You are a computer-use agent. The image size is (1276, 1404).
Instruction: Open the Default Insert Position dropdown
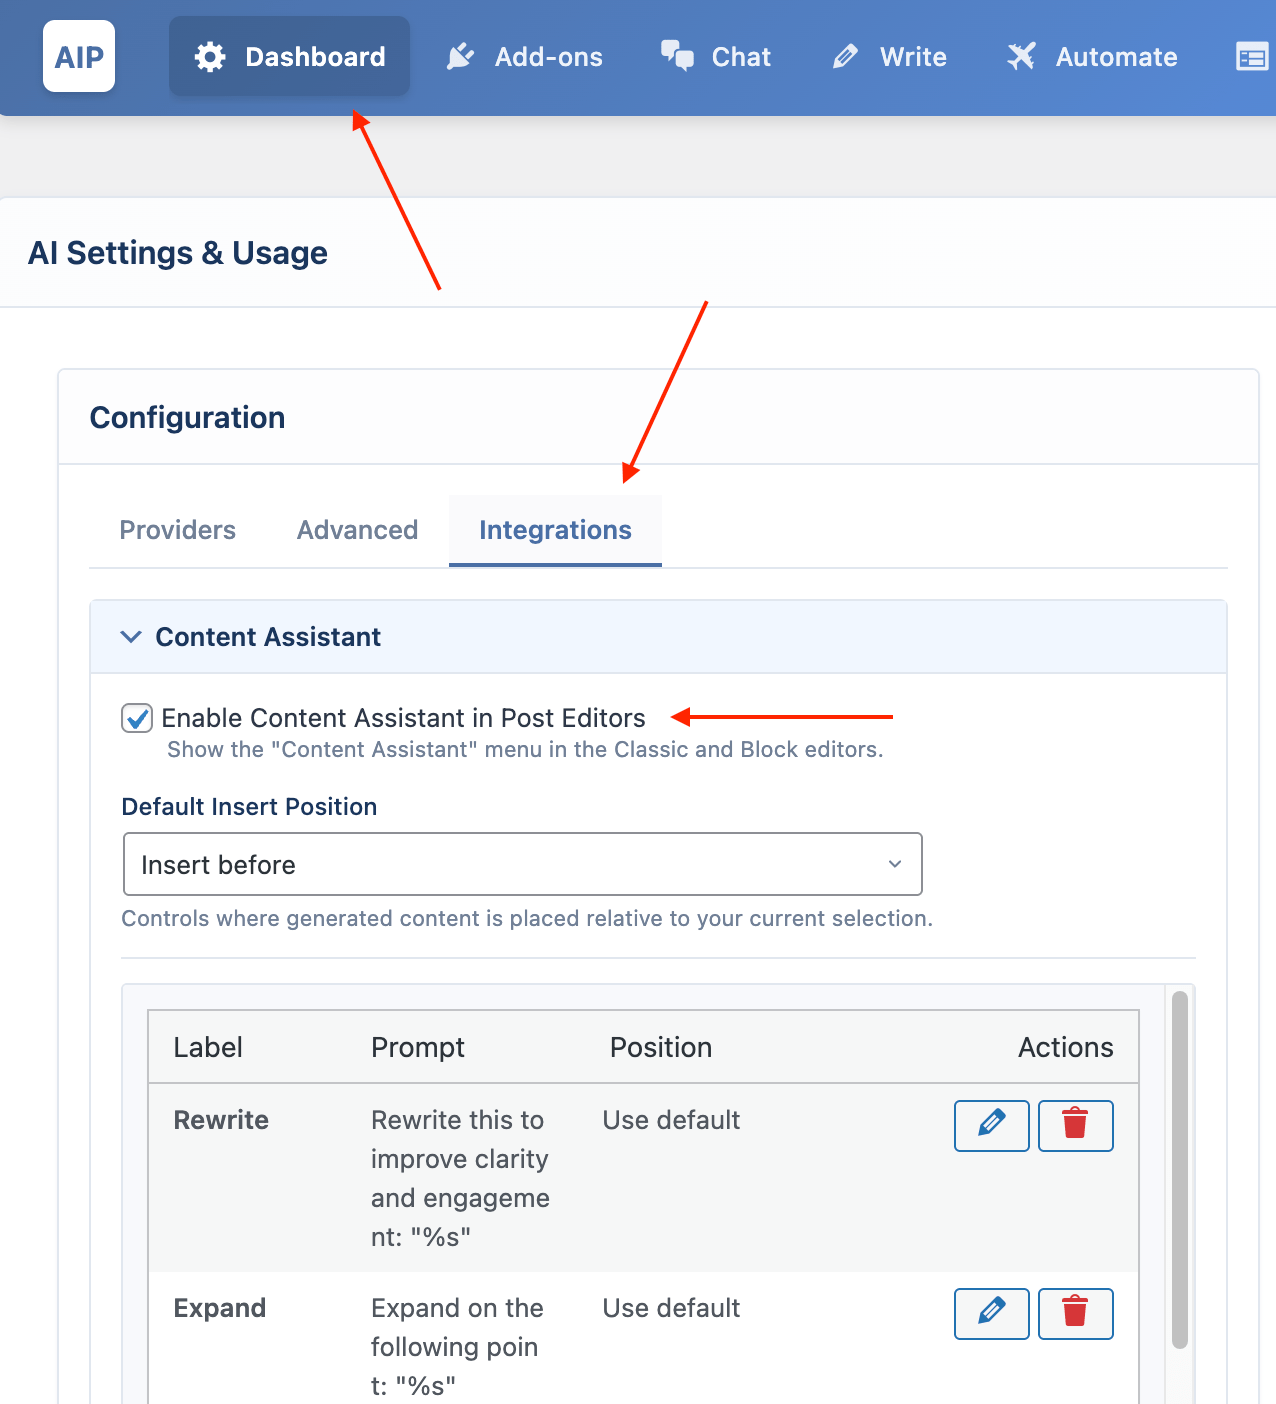(x=522, y=864)
